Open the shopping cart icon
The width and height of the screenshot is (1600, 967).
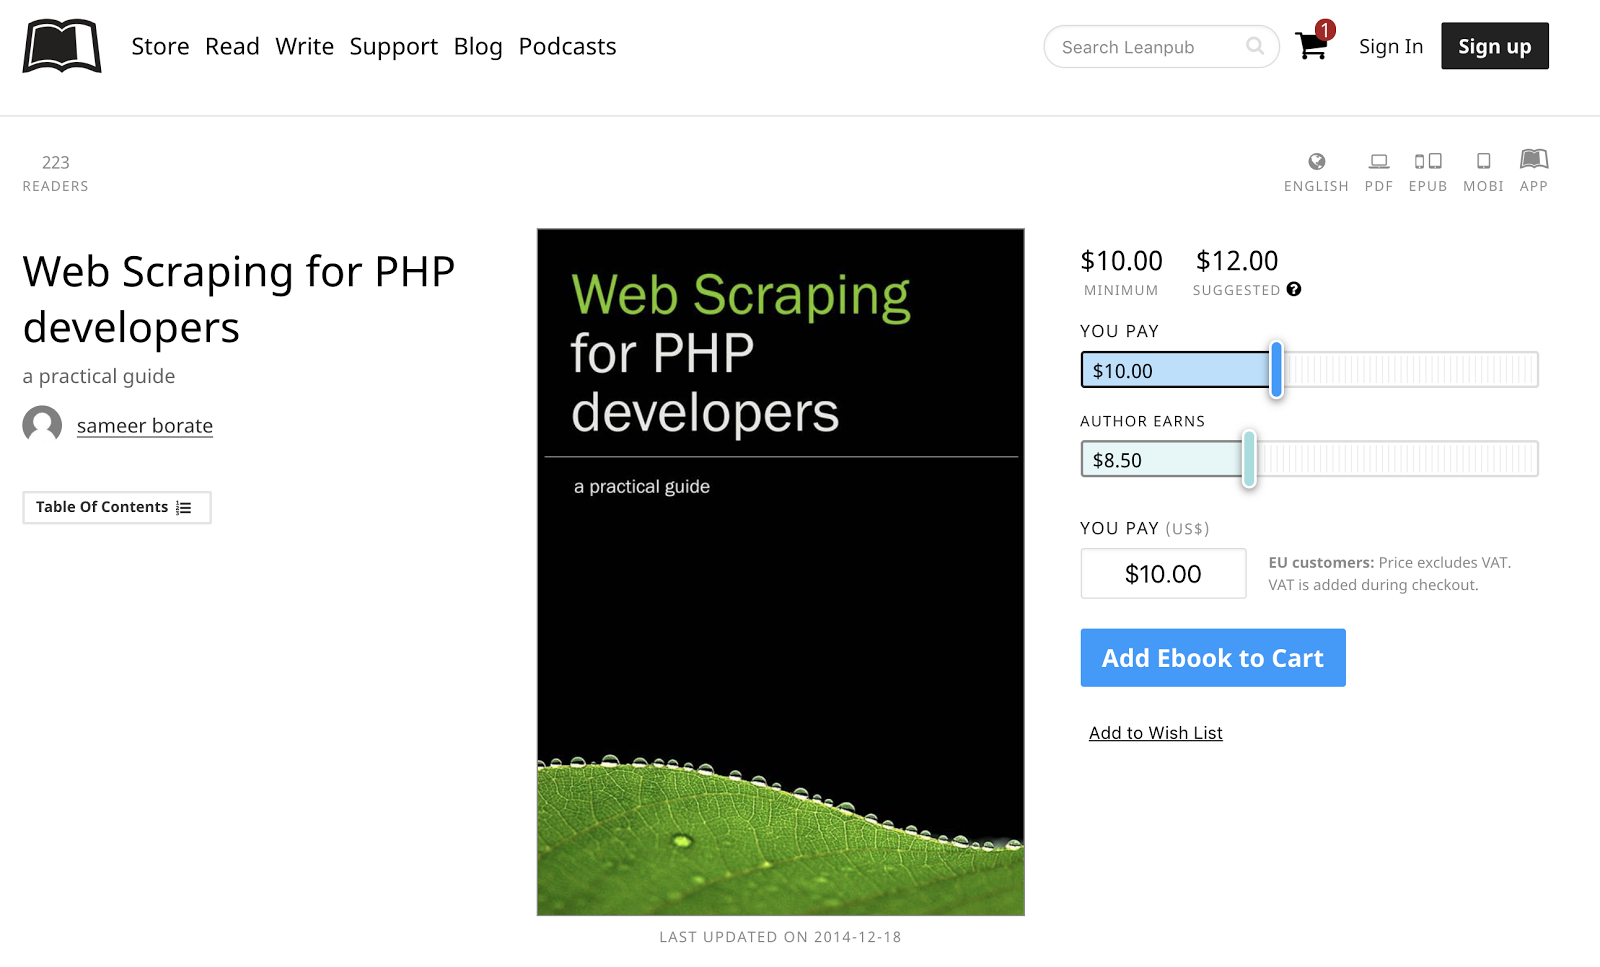tap(1311, 46)
